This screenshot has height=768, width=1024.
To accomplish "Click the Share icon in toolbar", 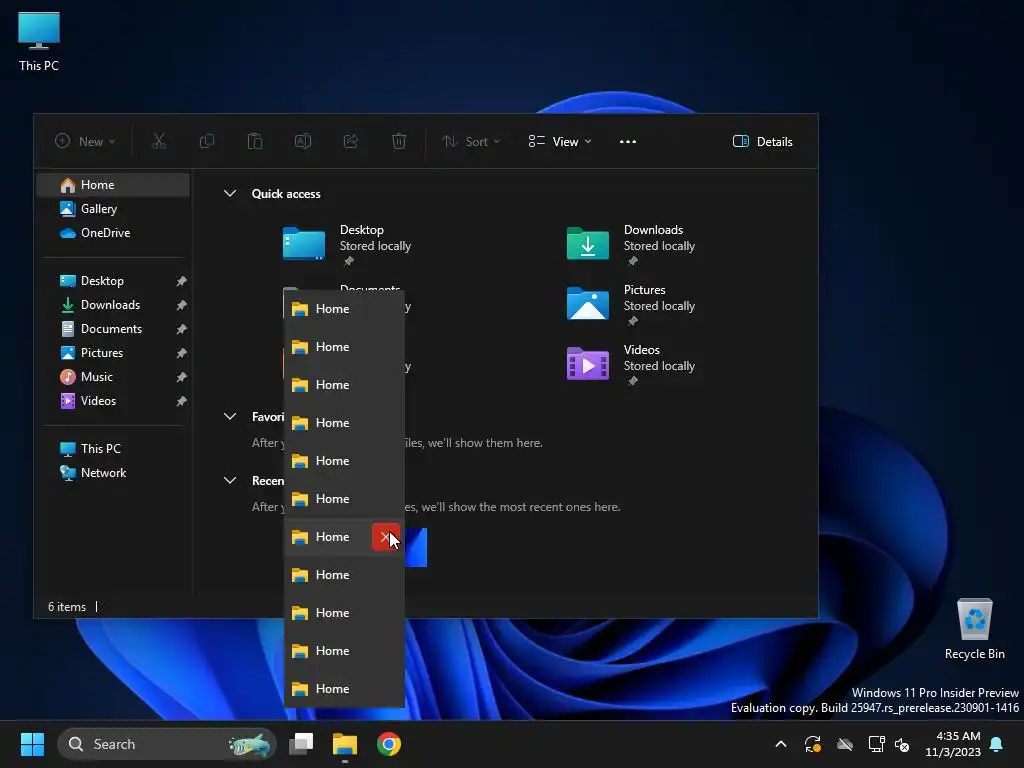I will tap(351, 141).
